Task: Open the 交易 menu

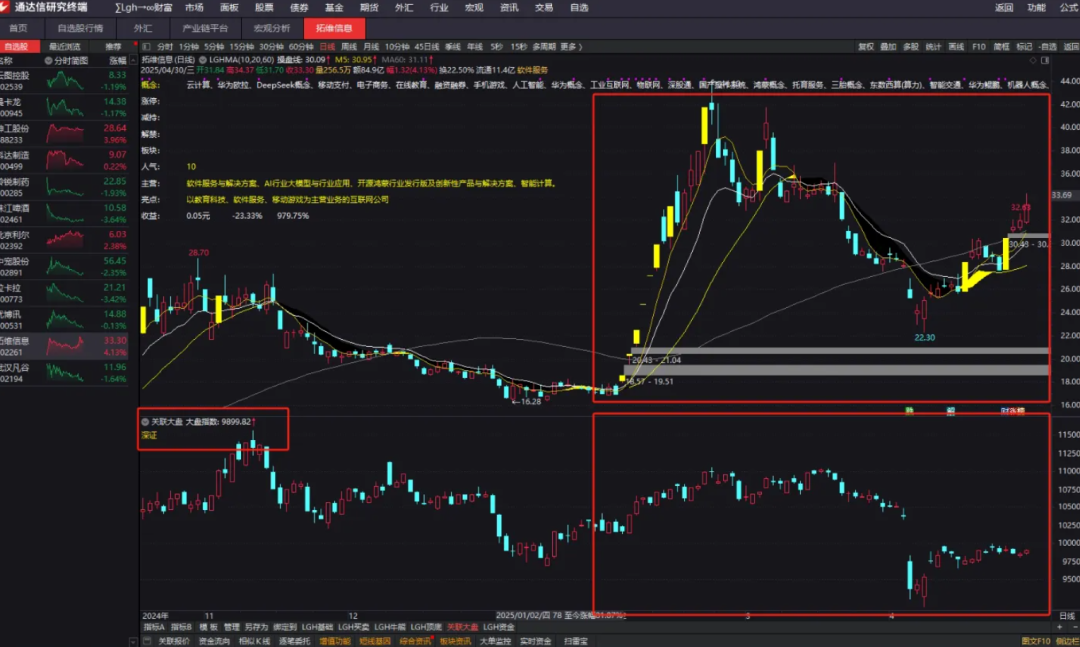Action: point(544,8)
